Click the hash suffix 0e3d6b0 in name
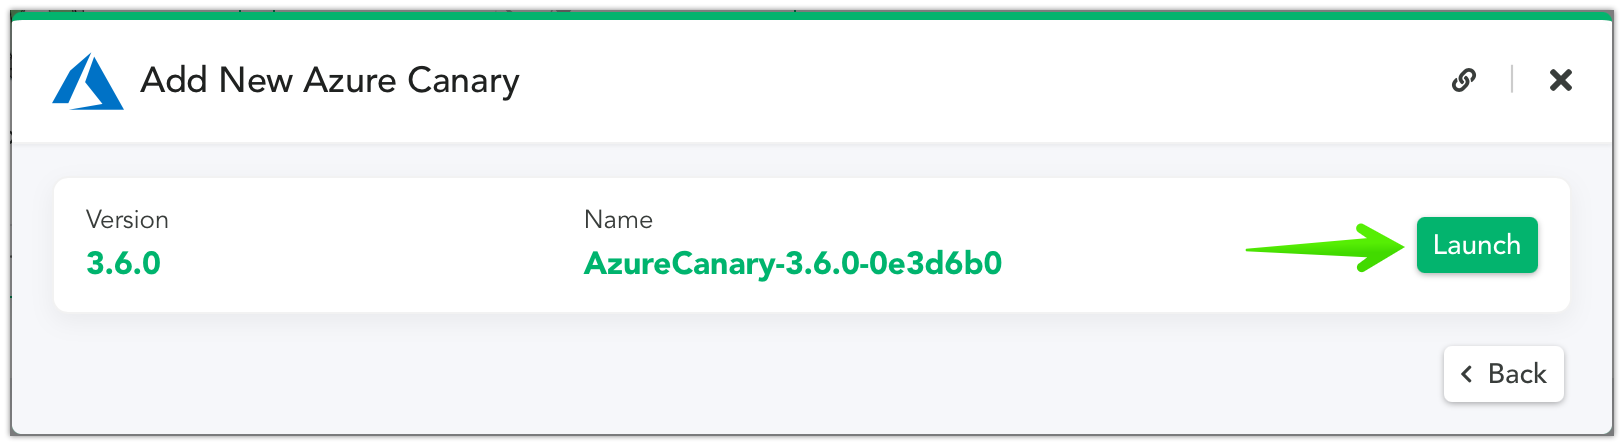Screen dimensions: 1624x446 [x=936, y=263]
